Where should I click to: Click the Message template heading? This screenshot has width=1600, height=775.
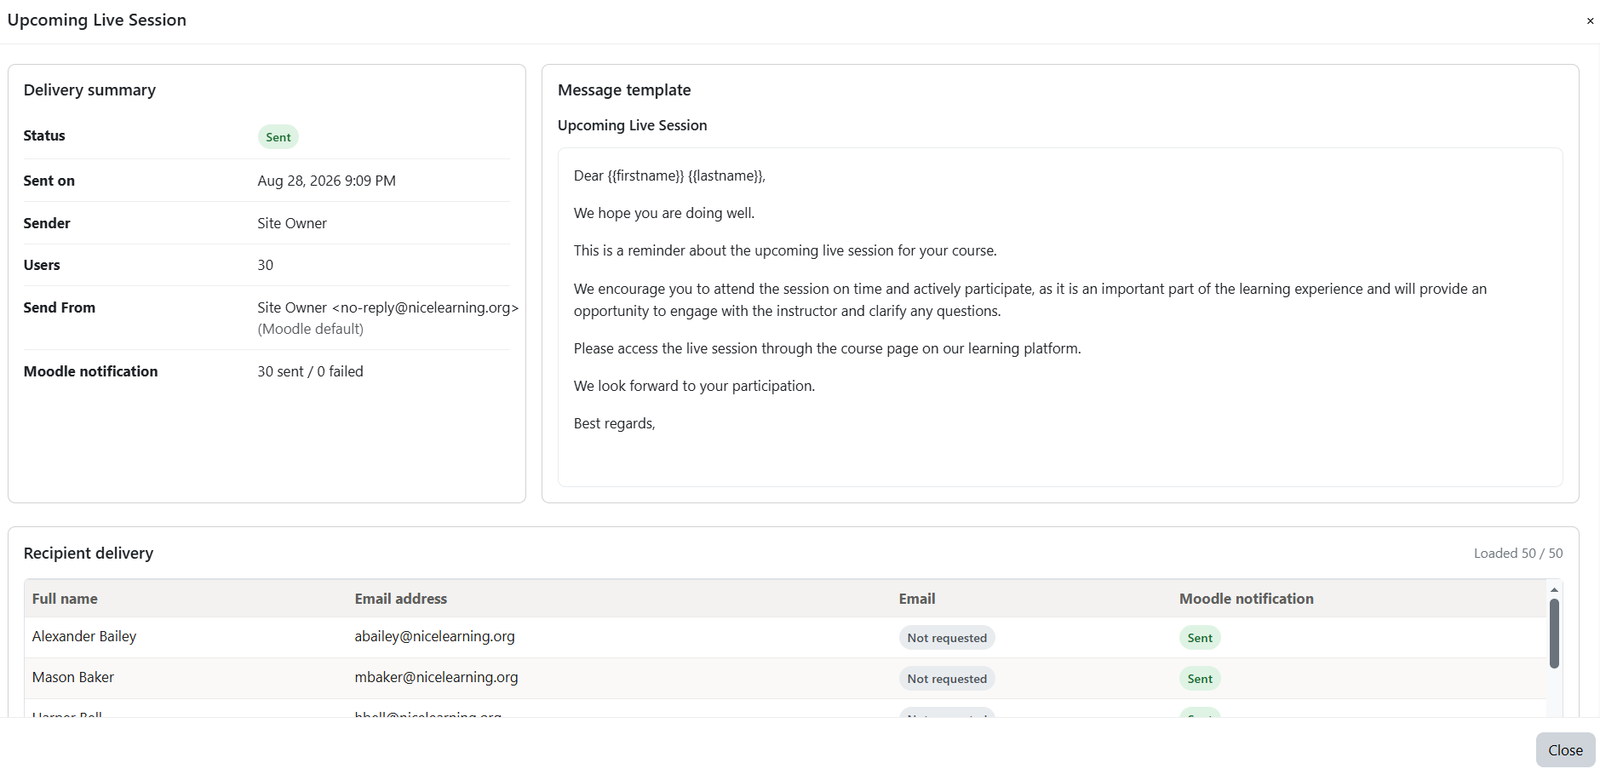pyautogui.click(x=624, y=90)
